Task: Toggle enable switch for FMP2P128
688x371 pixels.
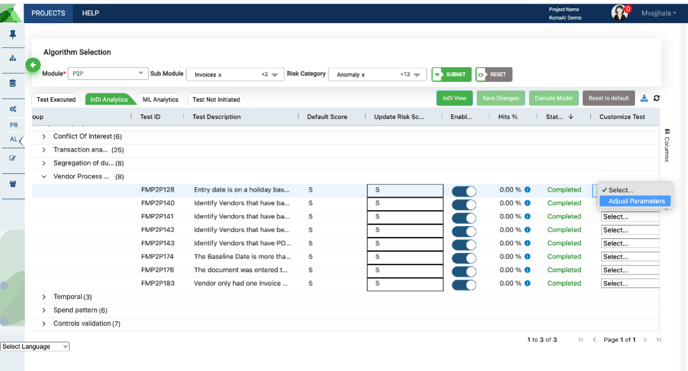Action: 464,191
